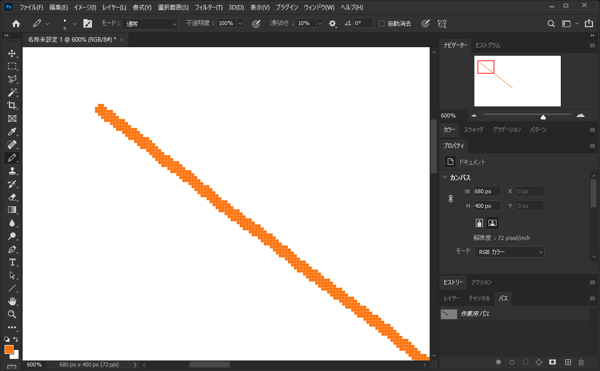
Task: Open the tool preset picker arrow
Action: (47, 24)
